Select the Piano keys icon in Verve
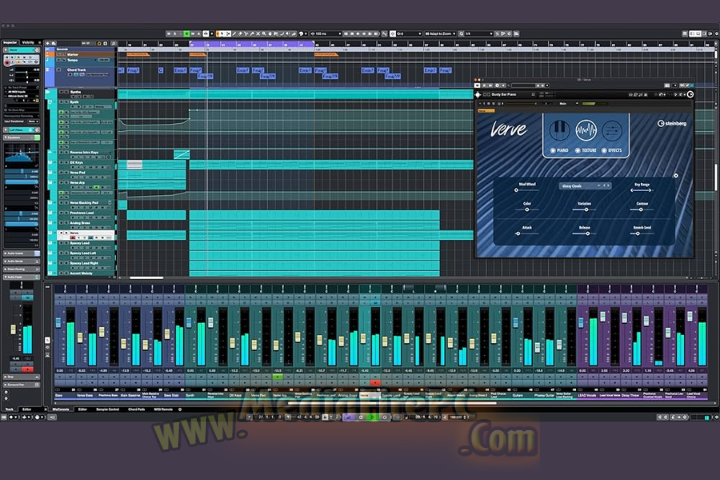The image size is (720, 480). 559,130
